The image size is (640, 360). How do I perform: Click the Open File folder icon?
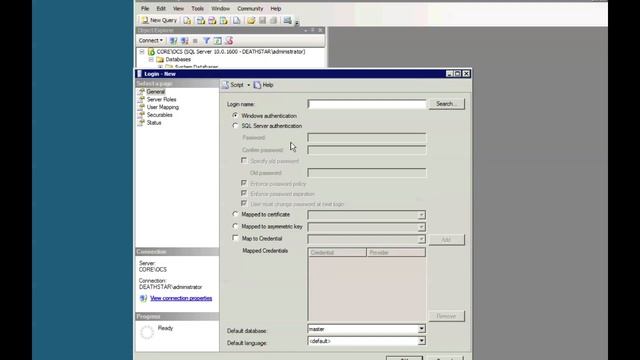pyautogui.click(x=251, y=20)
